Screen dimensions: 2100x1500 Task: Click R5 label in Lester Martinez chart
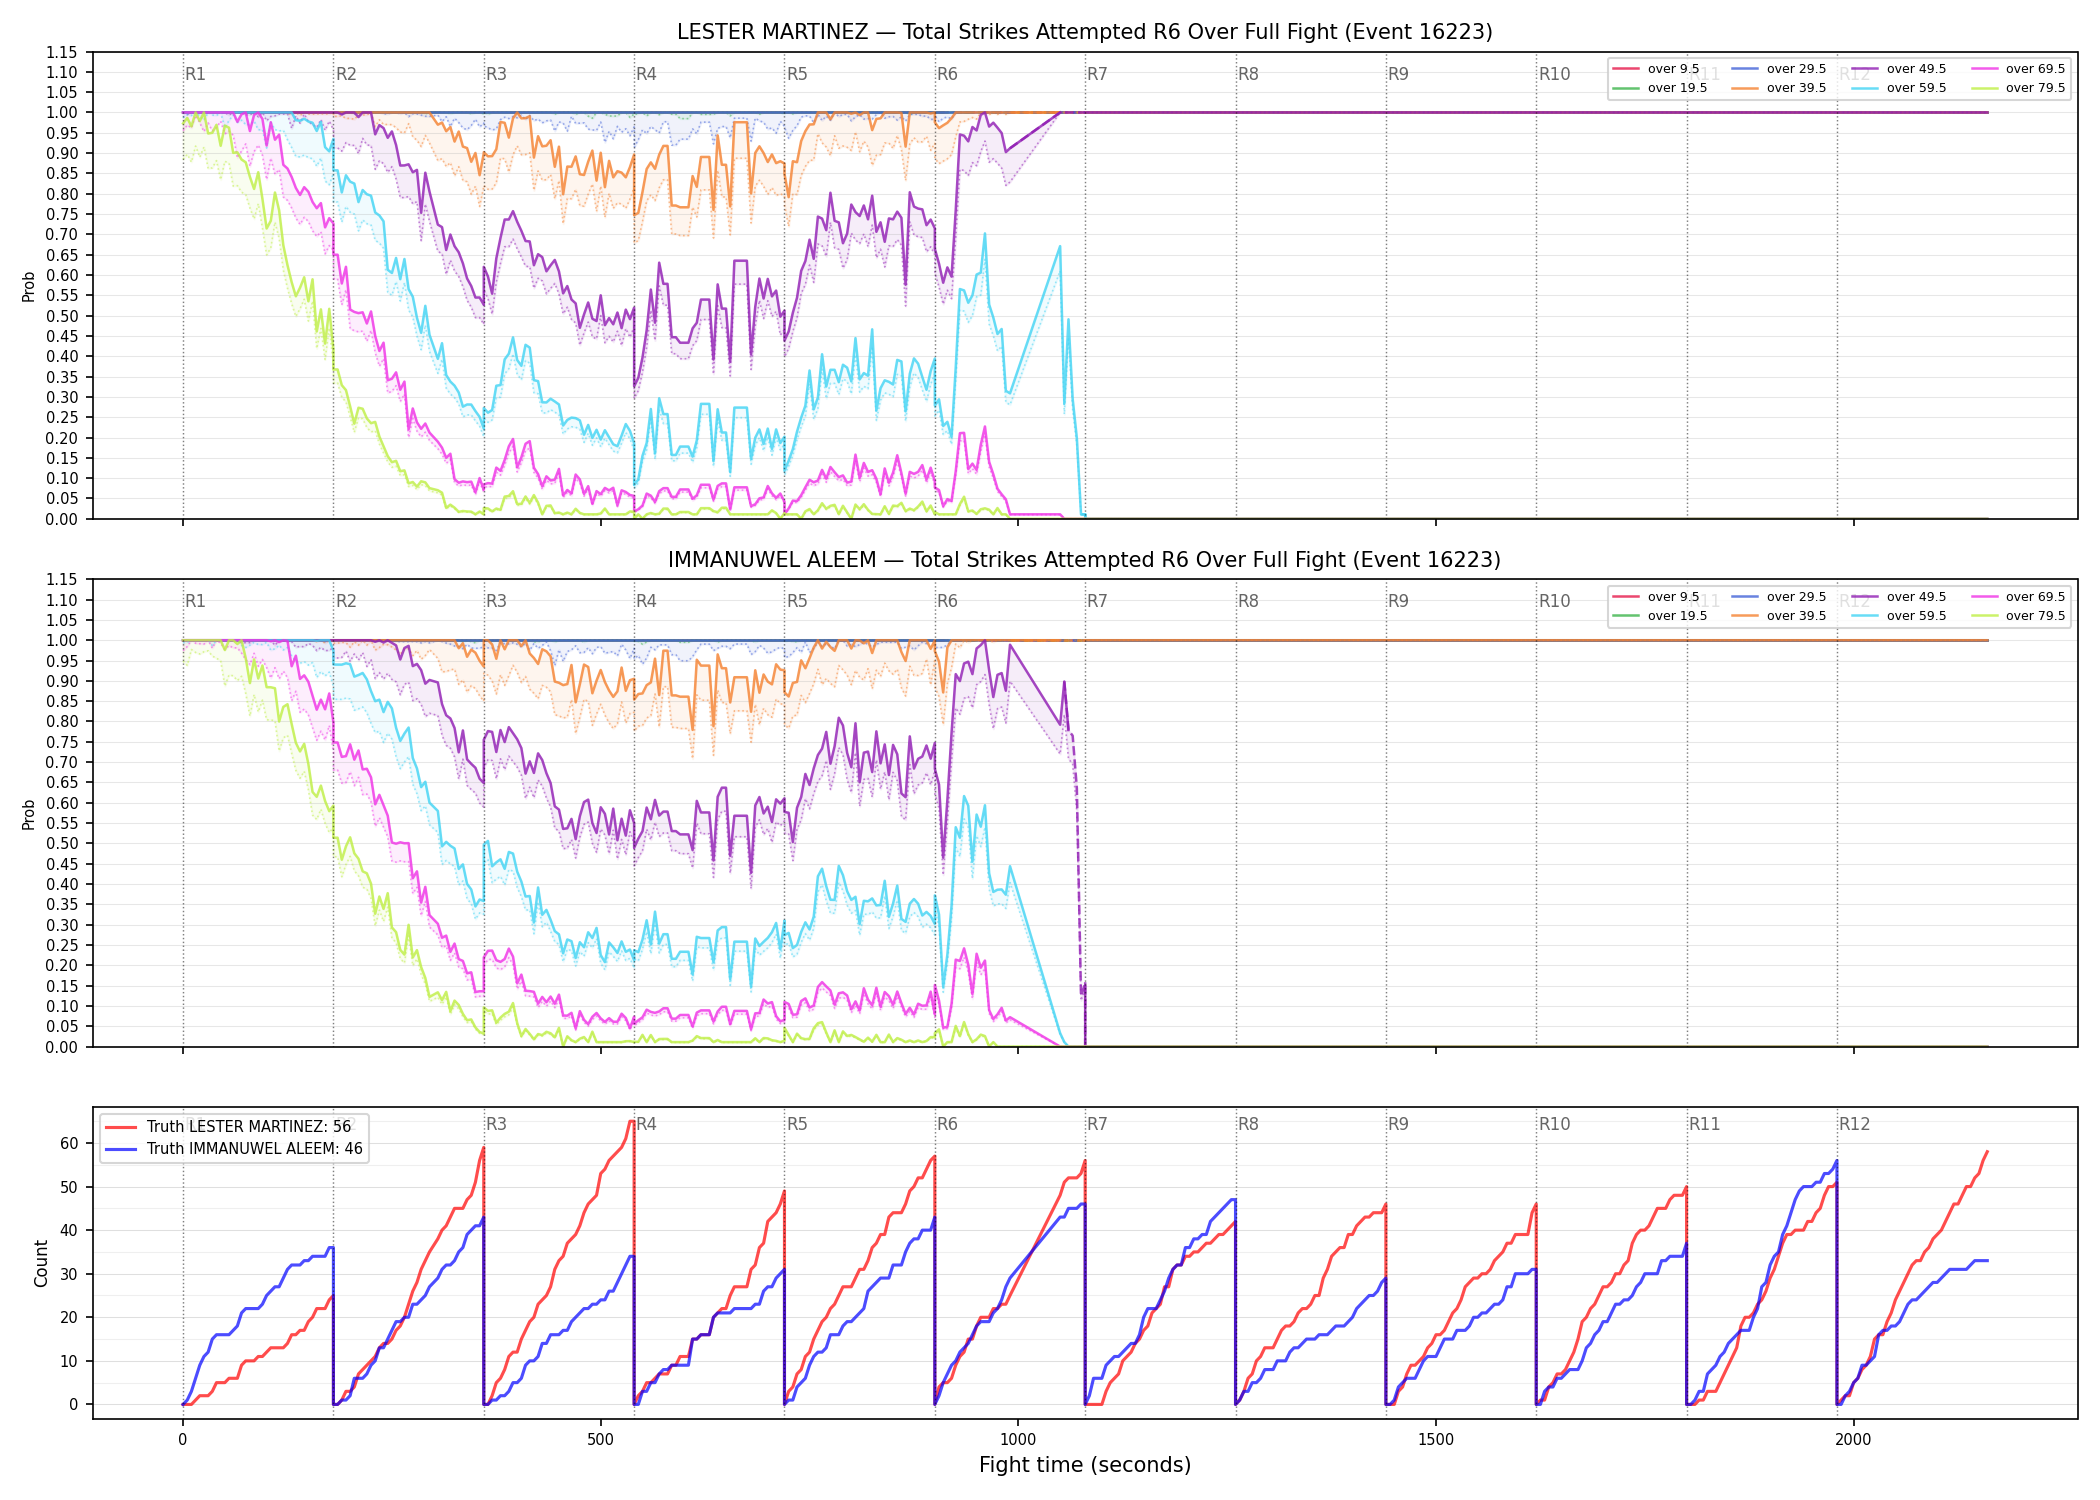(797, 74)
